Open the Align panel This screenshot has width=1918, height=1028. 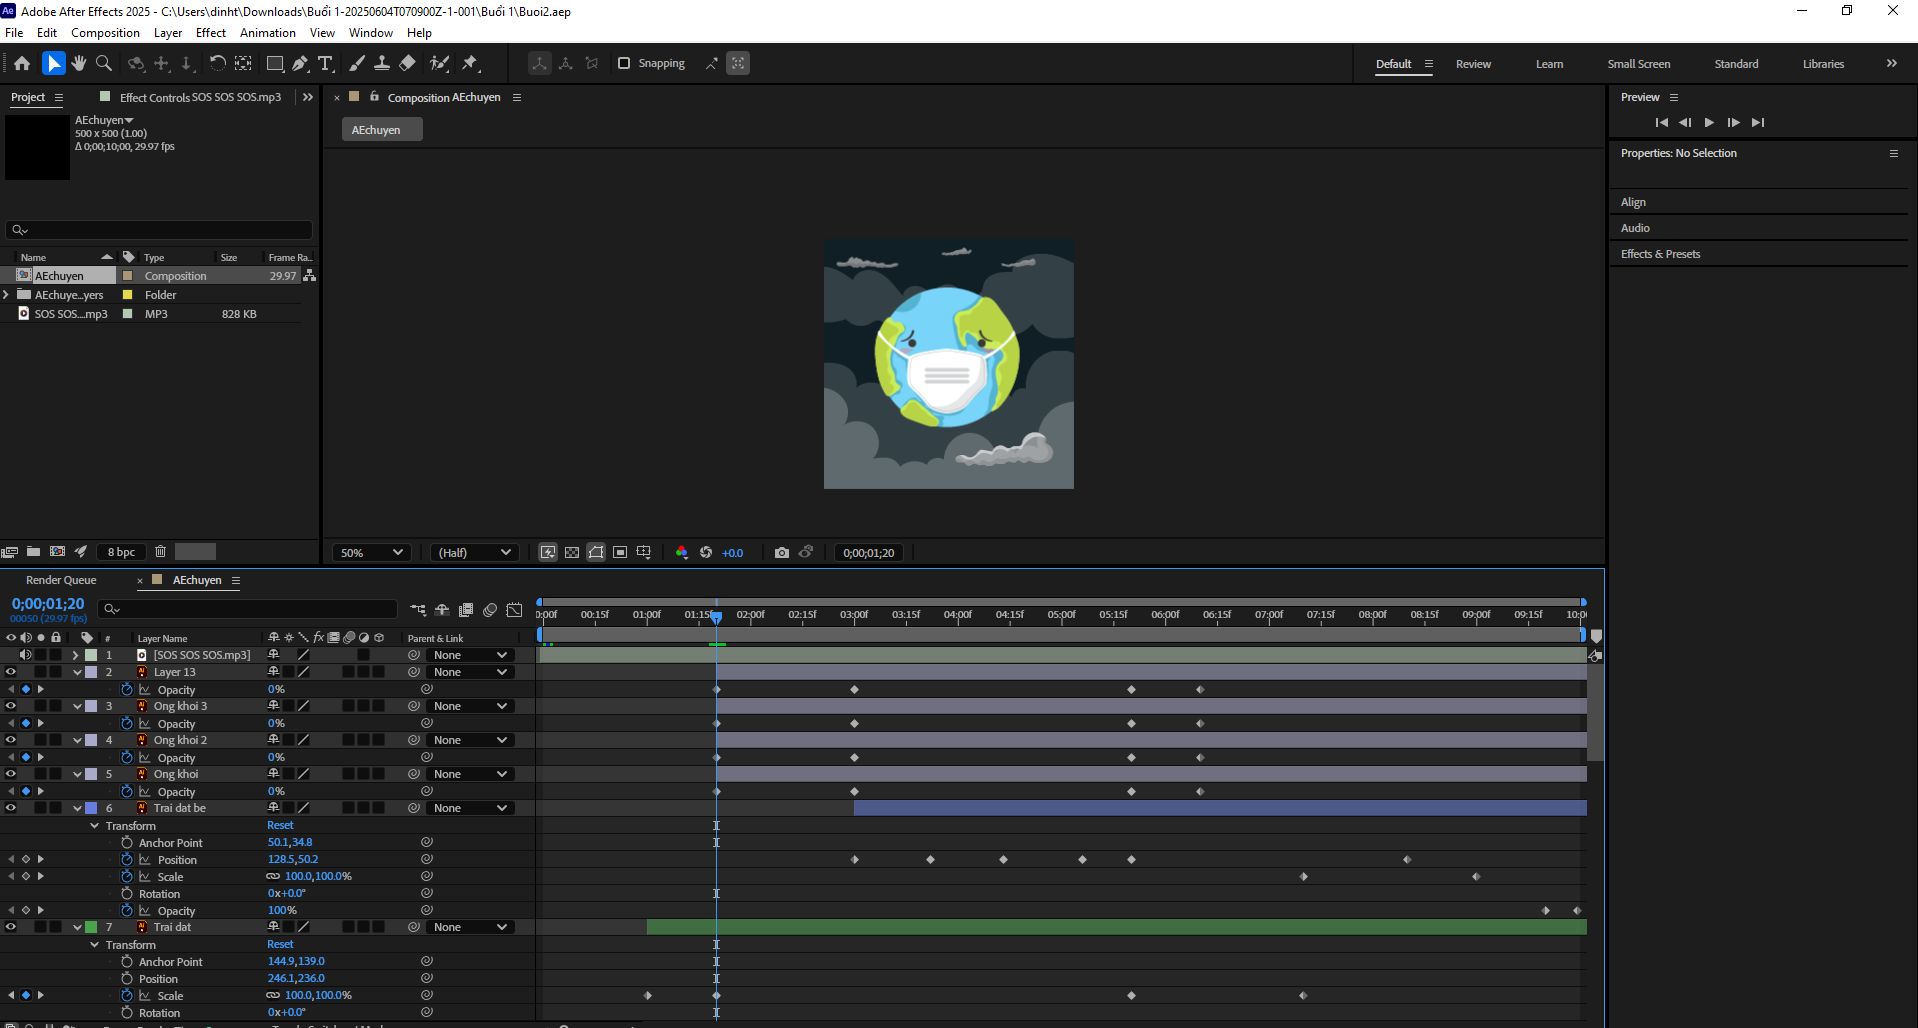(x=1633, y=202)
